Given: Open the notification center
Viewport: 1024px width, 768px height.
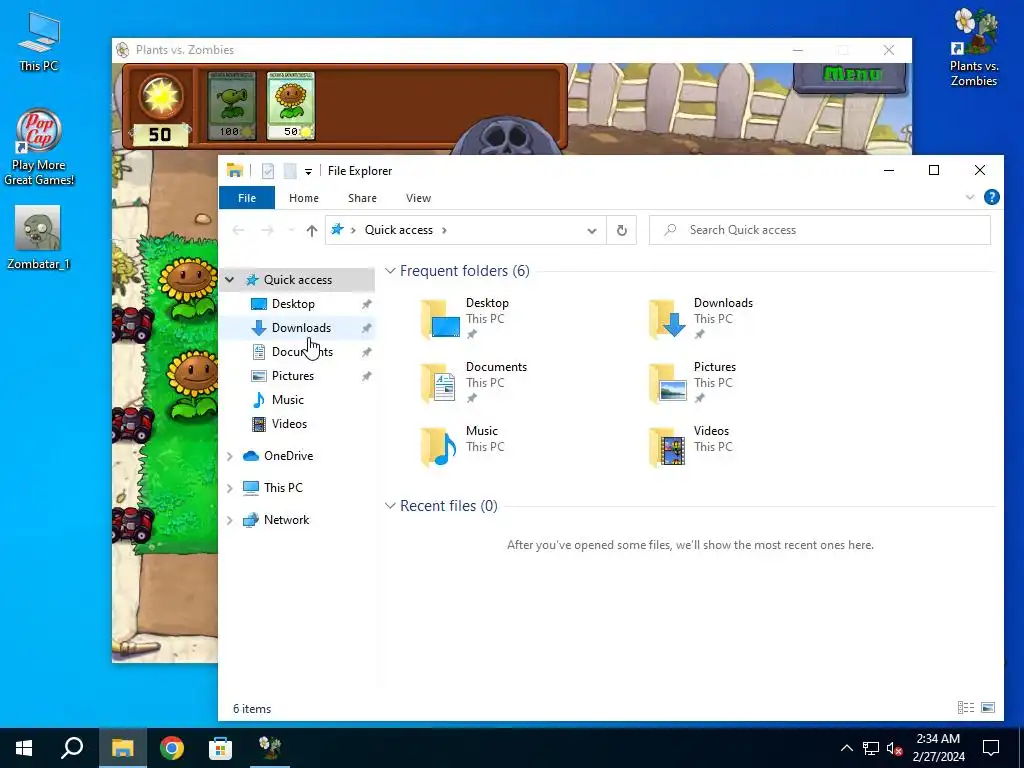Looking at the screenshot, I should pyautogui.click(x=991, y=748).
